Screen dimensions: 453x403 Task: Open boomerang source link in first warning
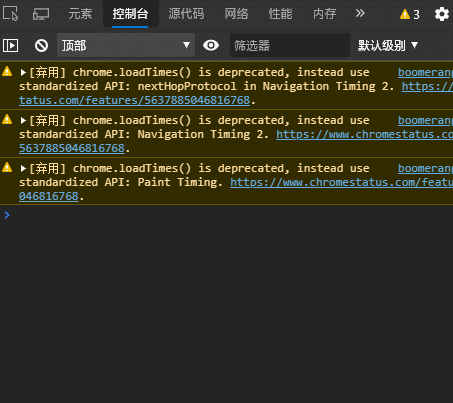[425, 72]
